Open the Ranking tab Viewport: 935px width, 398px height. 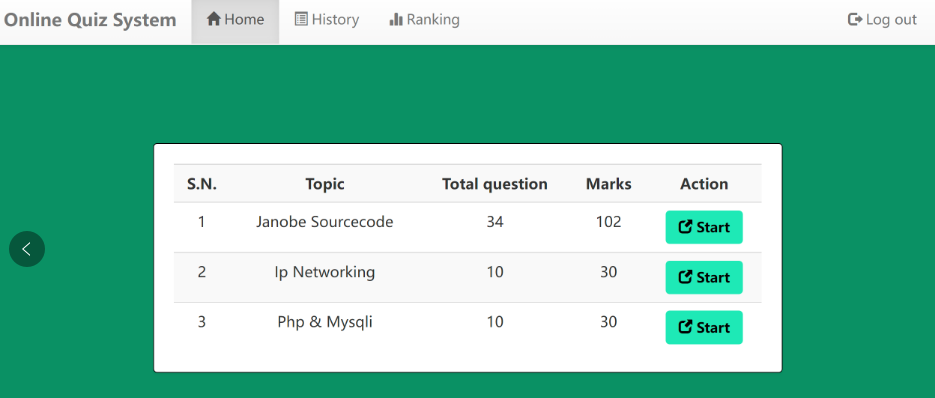click(x=424, y=21)
